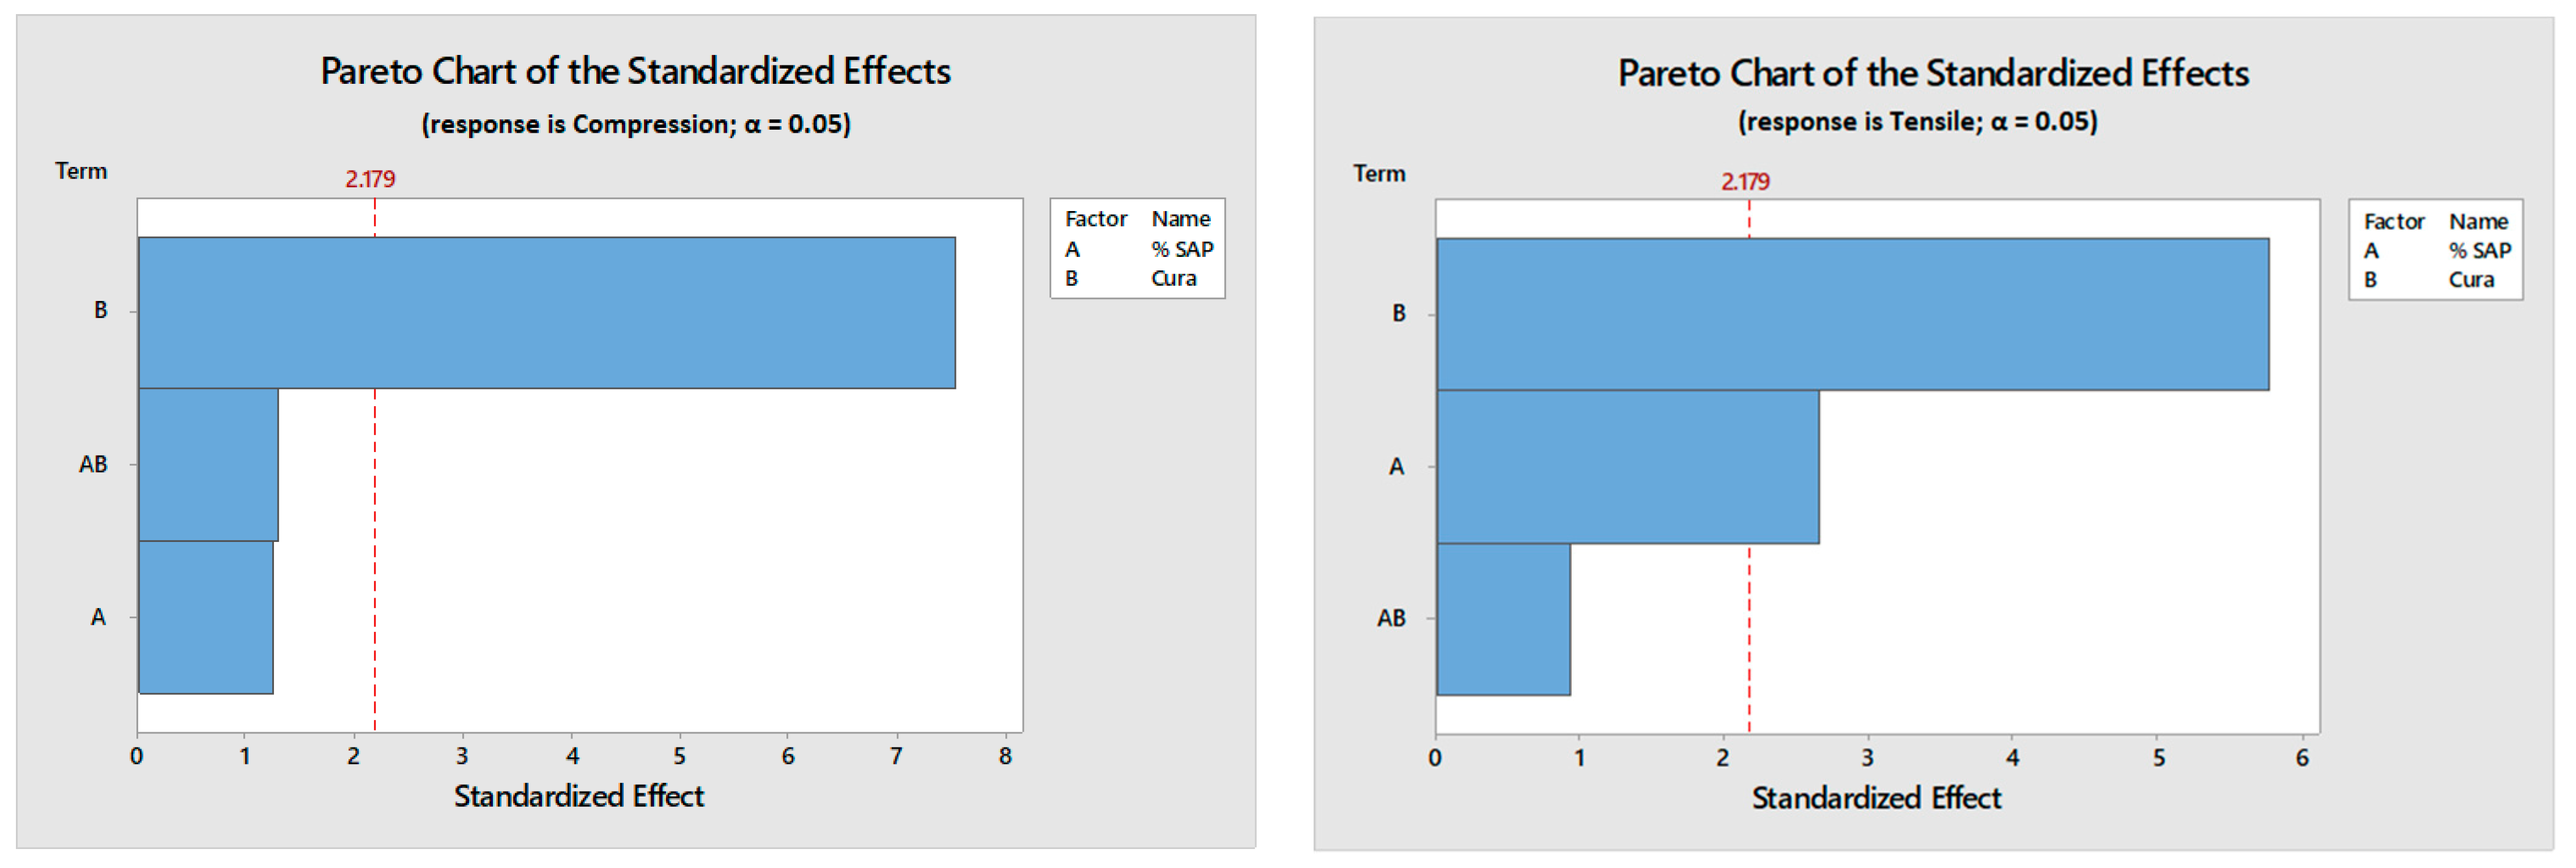
Task: Click bar A in the Tensile chart
Action: click(1627, 467)
